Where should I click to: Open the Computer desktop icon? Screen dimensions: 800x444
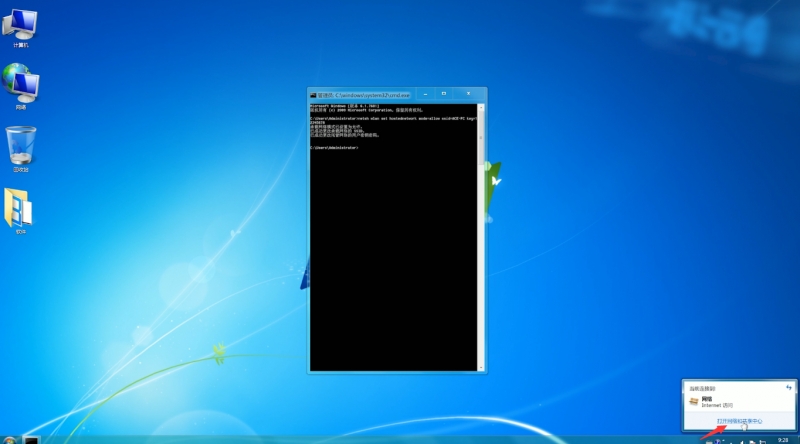(20, 28)
